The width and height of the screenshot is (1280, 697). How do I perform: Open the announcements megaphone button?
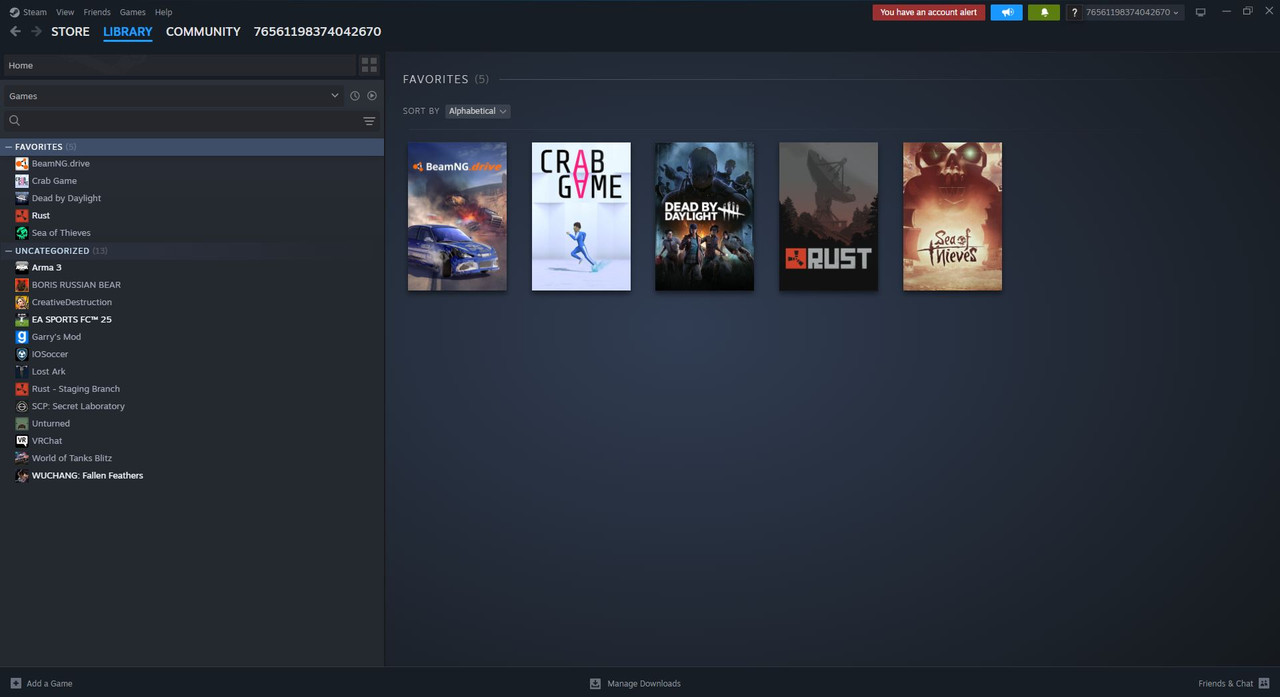point(1006,12)
